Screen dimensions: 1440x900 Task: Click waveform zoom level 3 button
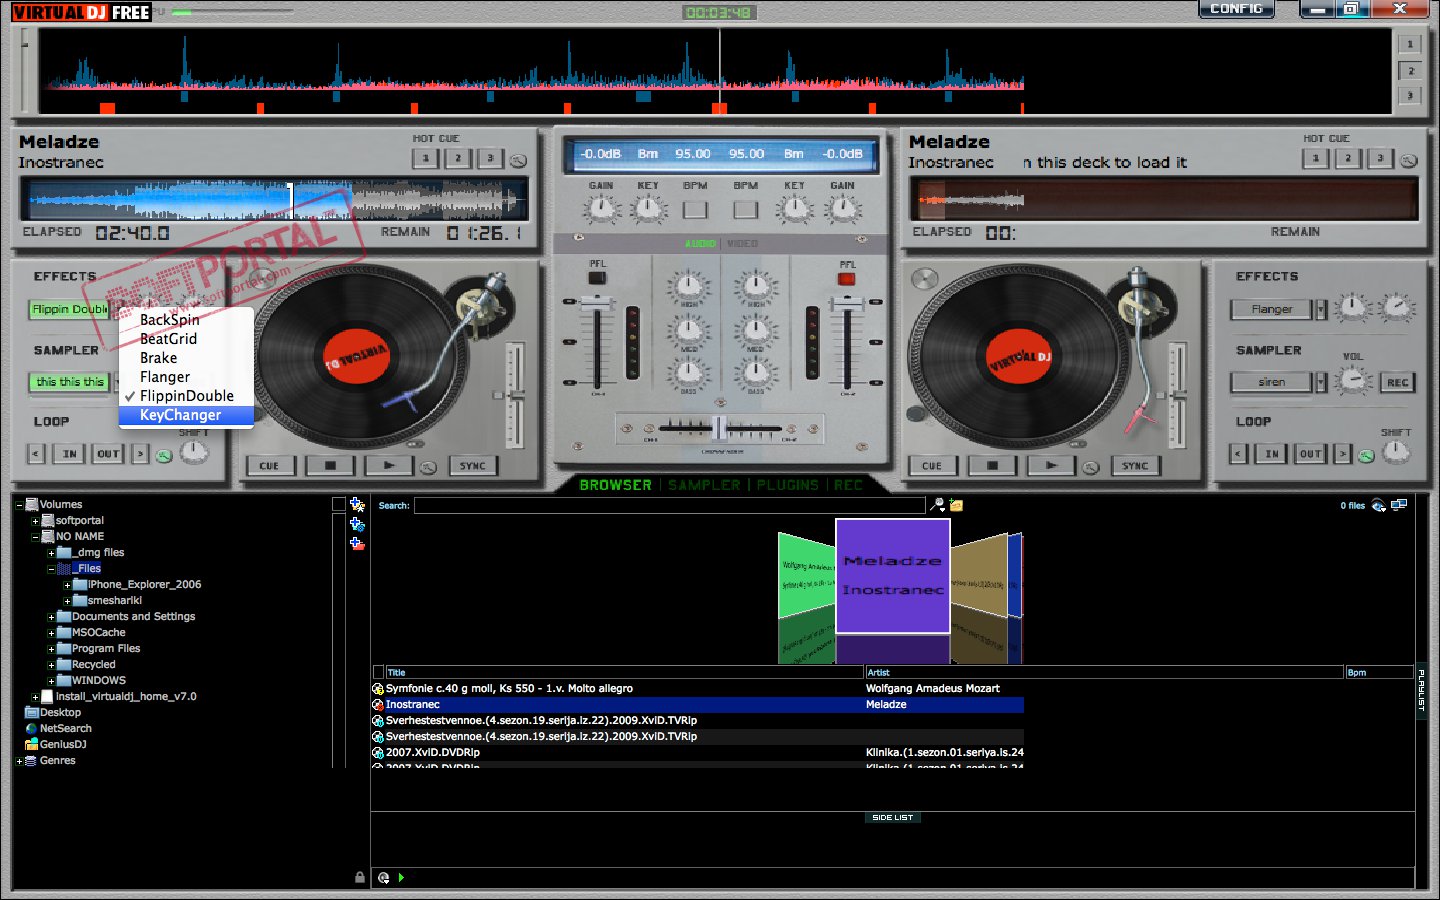[1410, 96]
